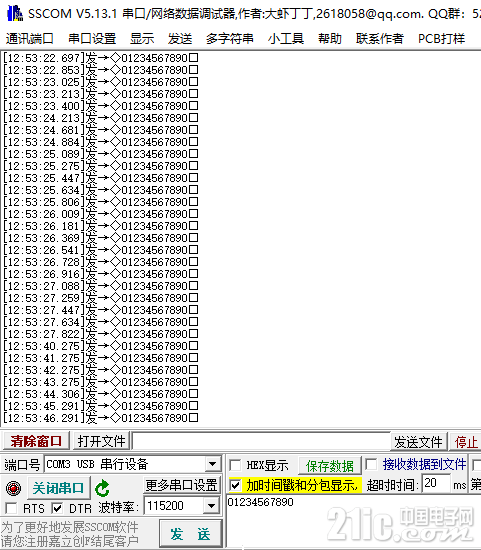This screenshot has width=481, height=550.
Task: Click the 波特率 label
Action: [118, 507]
